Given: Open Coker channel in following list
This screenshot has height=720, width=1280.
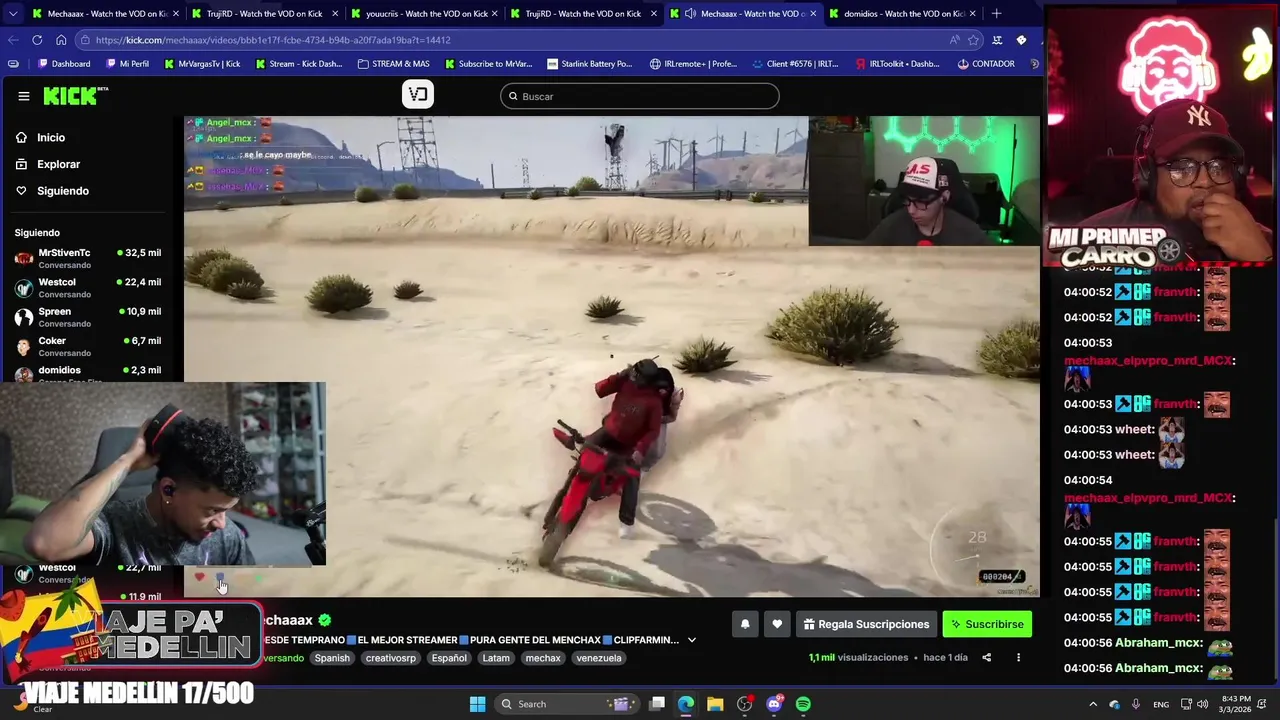Looking at the screenshot, I should tap(88, 346).
